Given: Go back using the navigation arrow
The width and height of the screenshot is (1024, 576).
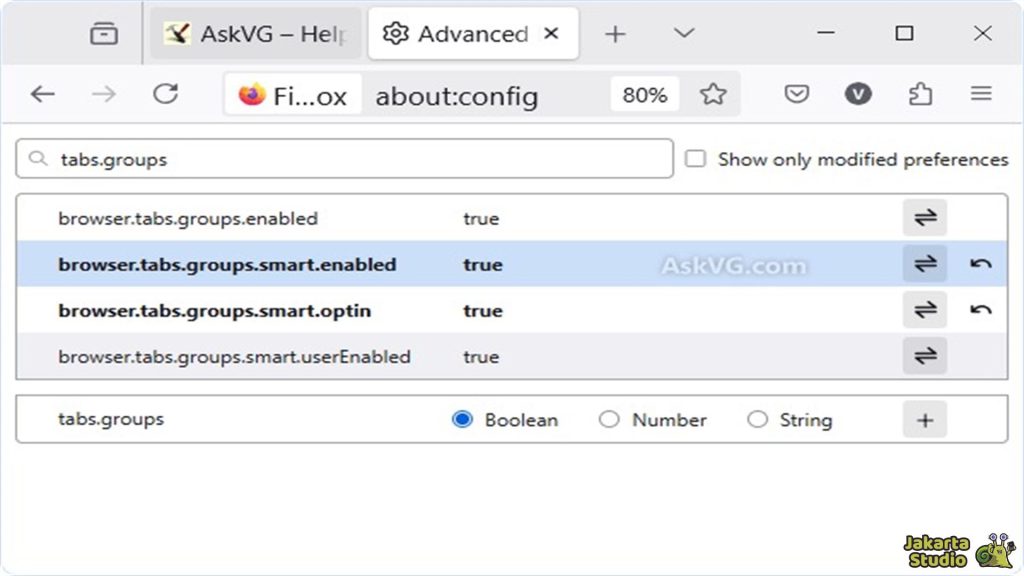Looking at the screenshot, I should pyautogui.click(x=42, y=93).
